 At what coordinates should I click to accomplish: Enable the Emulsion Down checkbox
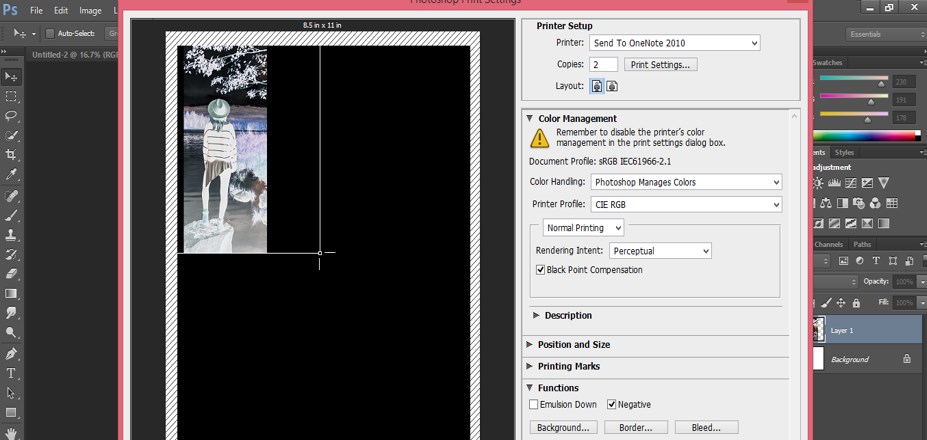(x=534, y=405)
